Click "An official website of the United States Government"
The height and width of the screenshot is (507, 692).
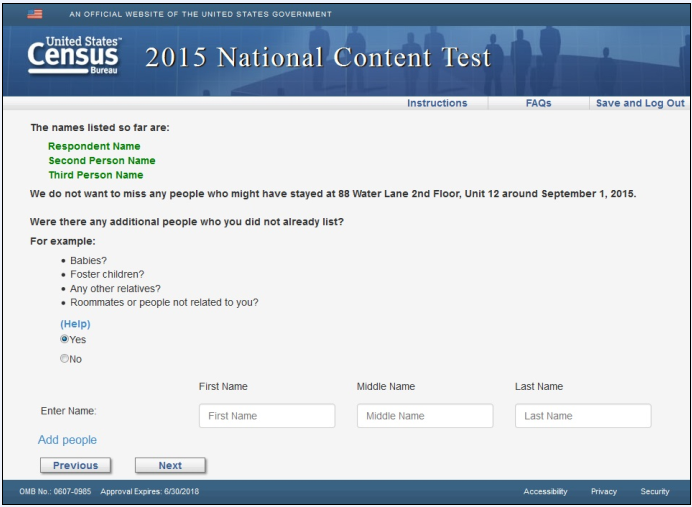pyautogui.click(x=200, y=14)
